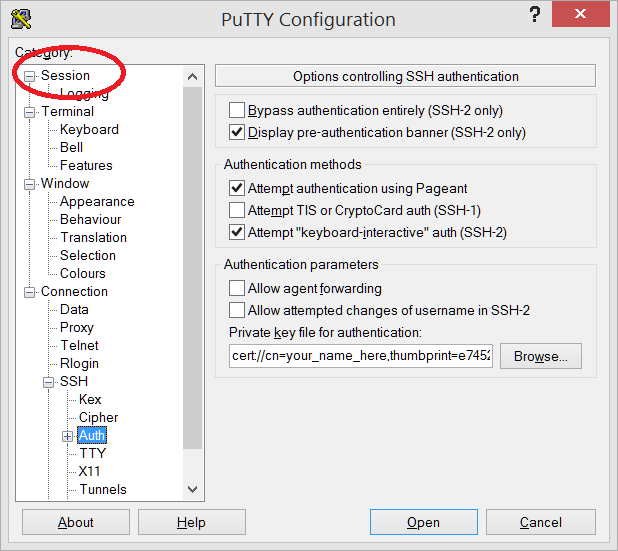Open Rlogin settings in tree
Image resolution: width=618 pixels, height=551 pixels.
[x=79, y=364]
